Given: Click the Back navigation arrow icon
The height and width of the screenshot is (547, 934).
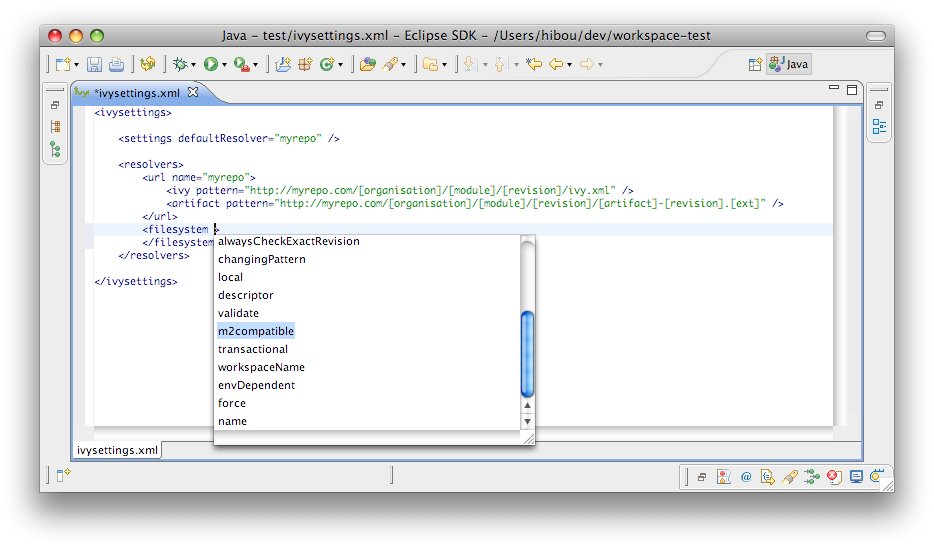Looking at the screenshot, I should pyautogui.click(x=556, y=64).
